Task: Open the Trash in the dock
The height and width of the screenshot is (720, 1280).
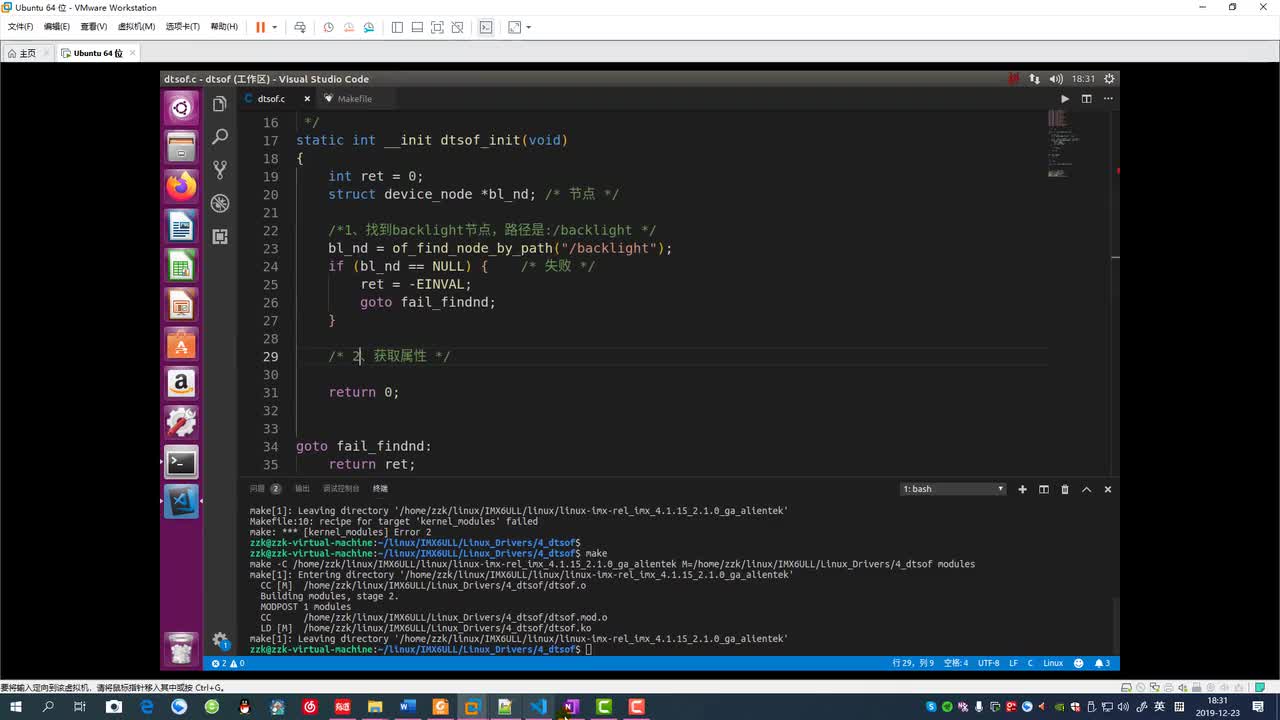Action: pyautogui.click(x=181, y=649)
